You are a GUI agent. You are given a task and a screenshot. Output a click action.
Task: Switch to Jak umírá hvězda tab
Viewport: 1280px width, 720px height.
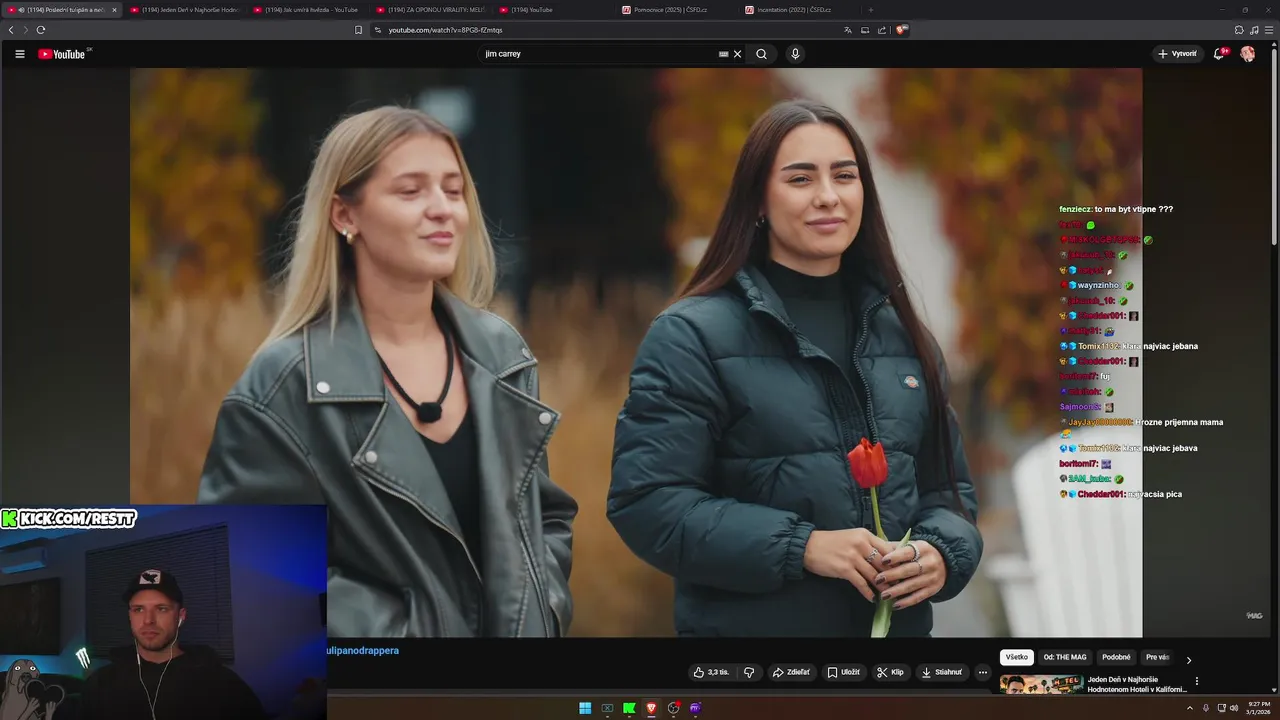[x=307, y=10]
